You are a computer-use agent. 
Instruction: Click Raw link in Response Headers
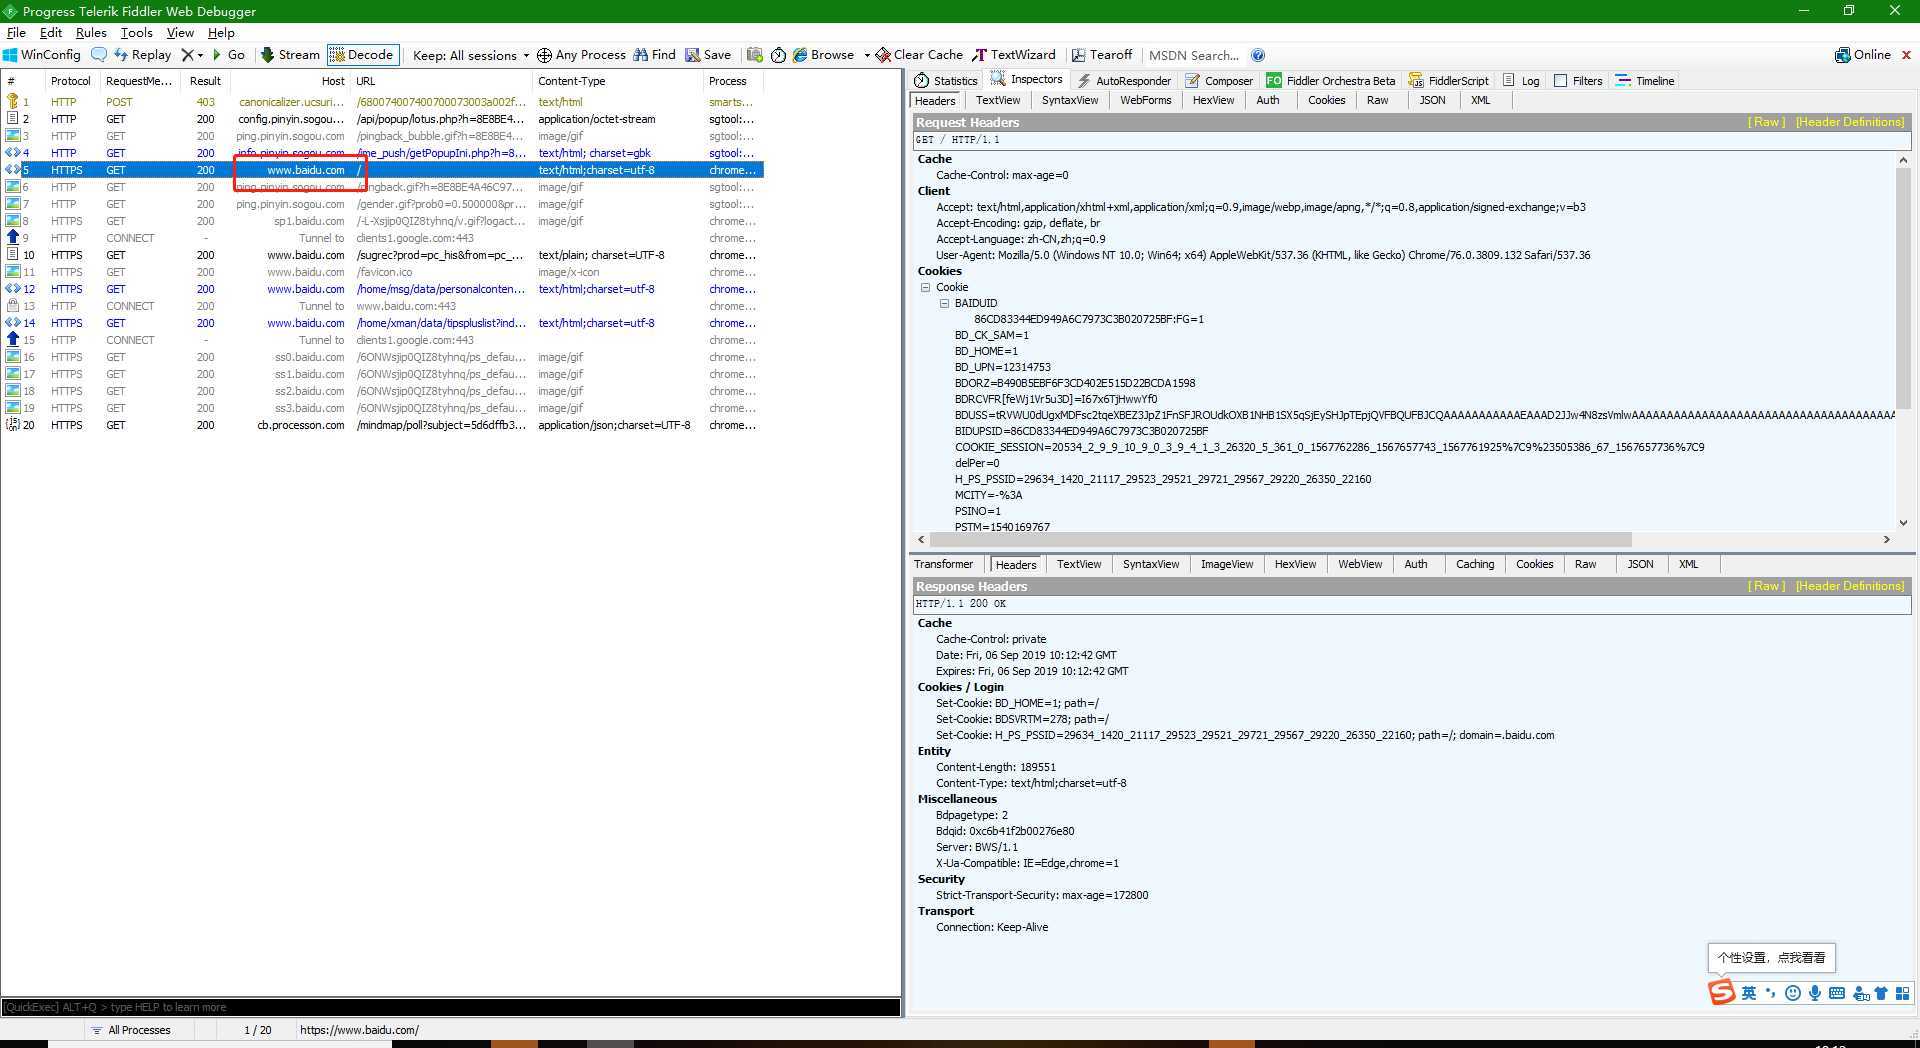coord(1766,586)
